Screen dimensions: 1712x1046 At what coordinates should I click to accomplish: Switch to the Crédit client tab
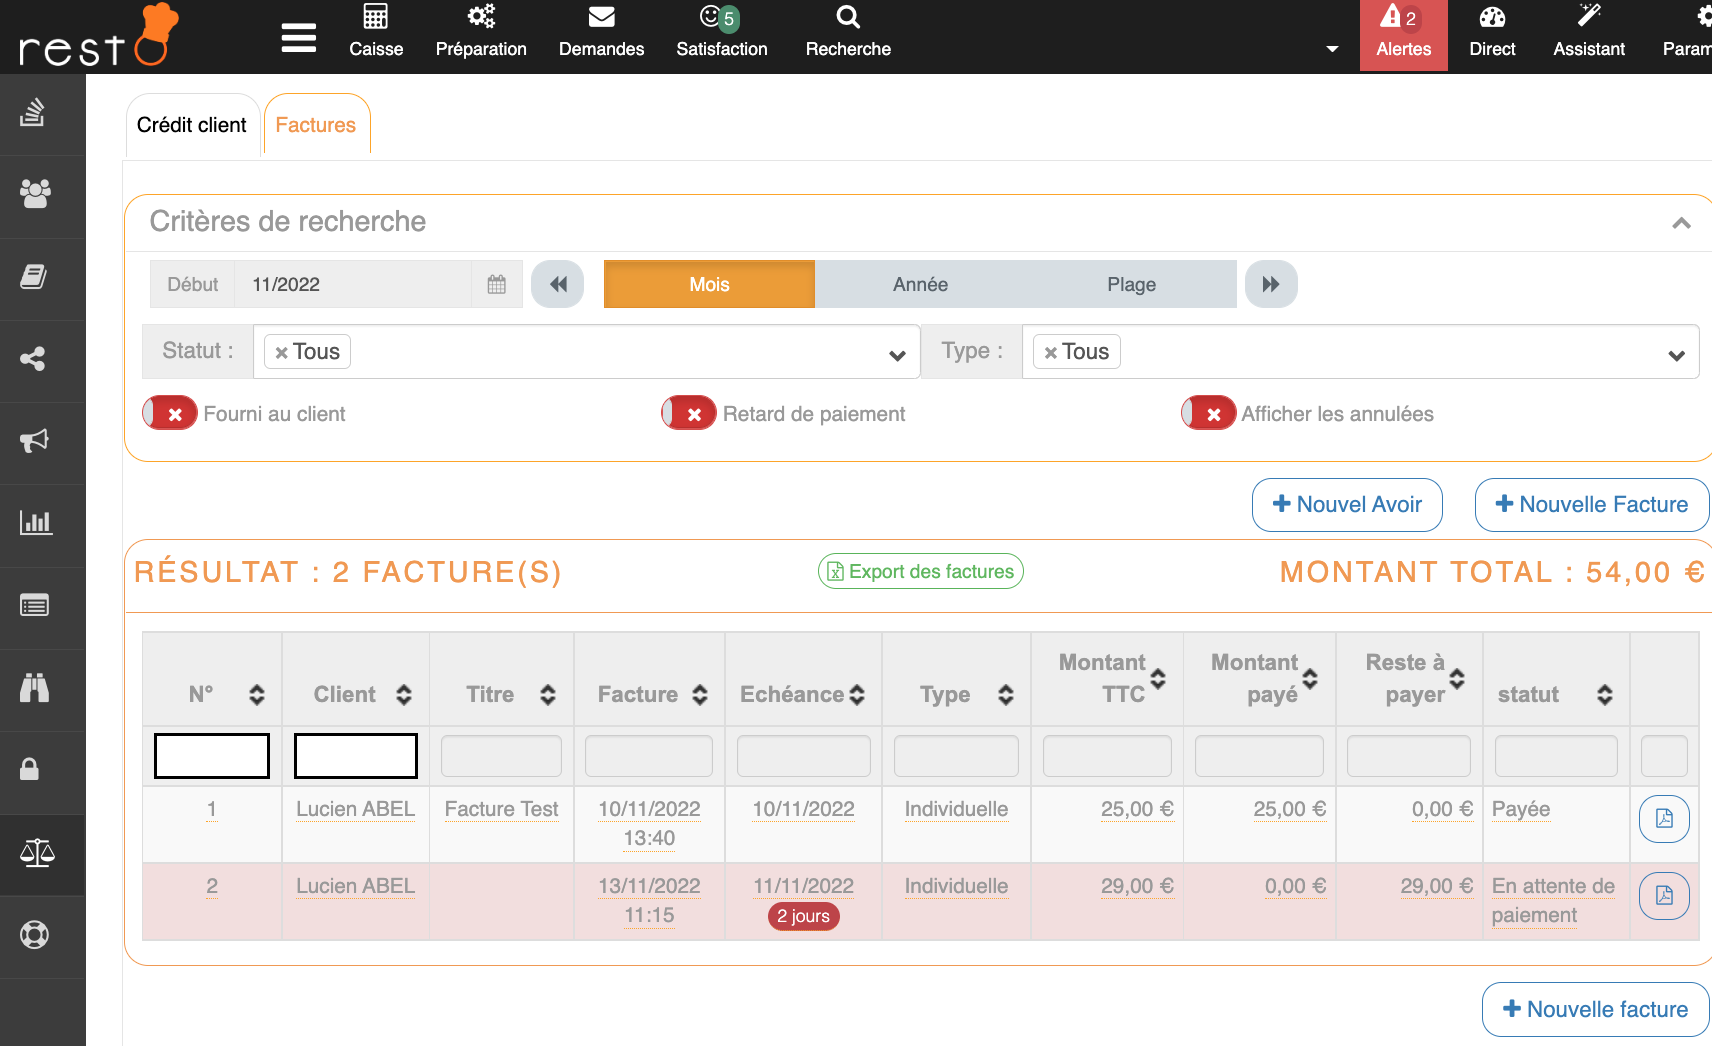pyautogui.click(x=192, y=125)
